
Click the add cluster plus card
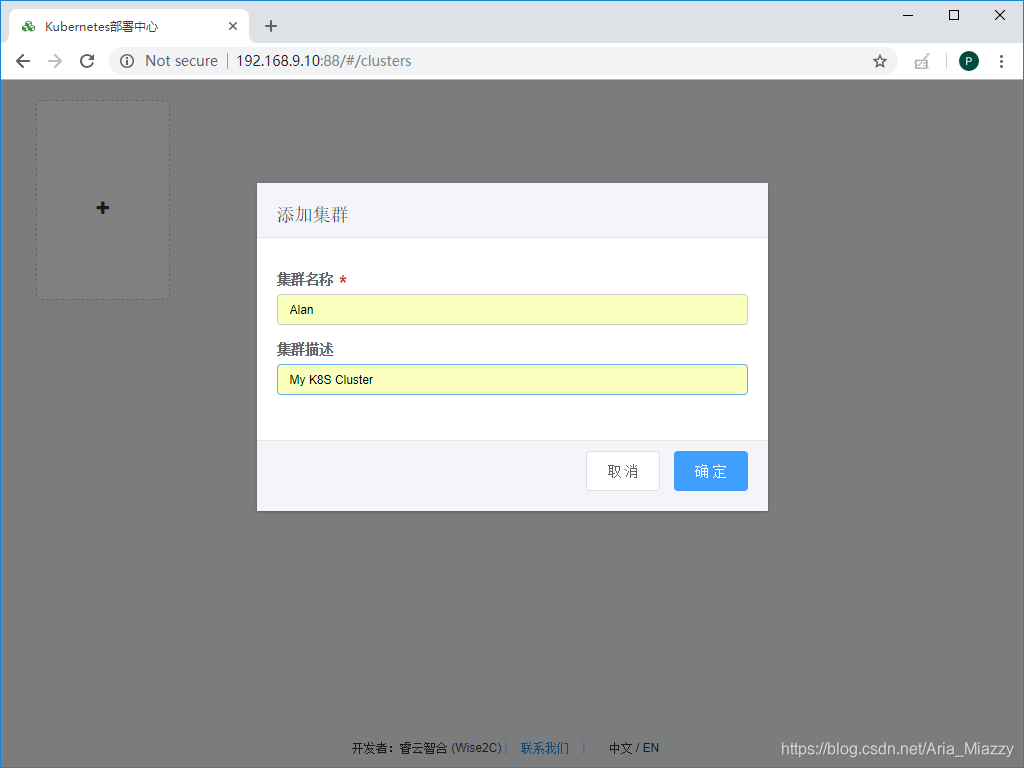tap(103, 200)
